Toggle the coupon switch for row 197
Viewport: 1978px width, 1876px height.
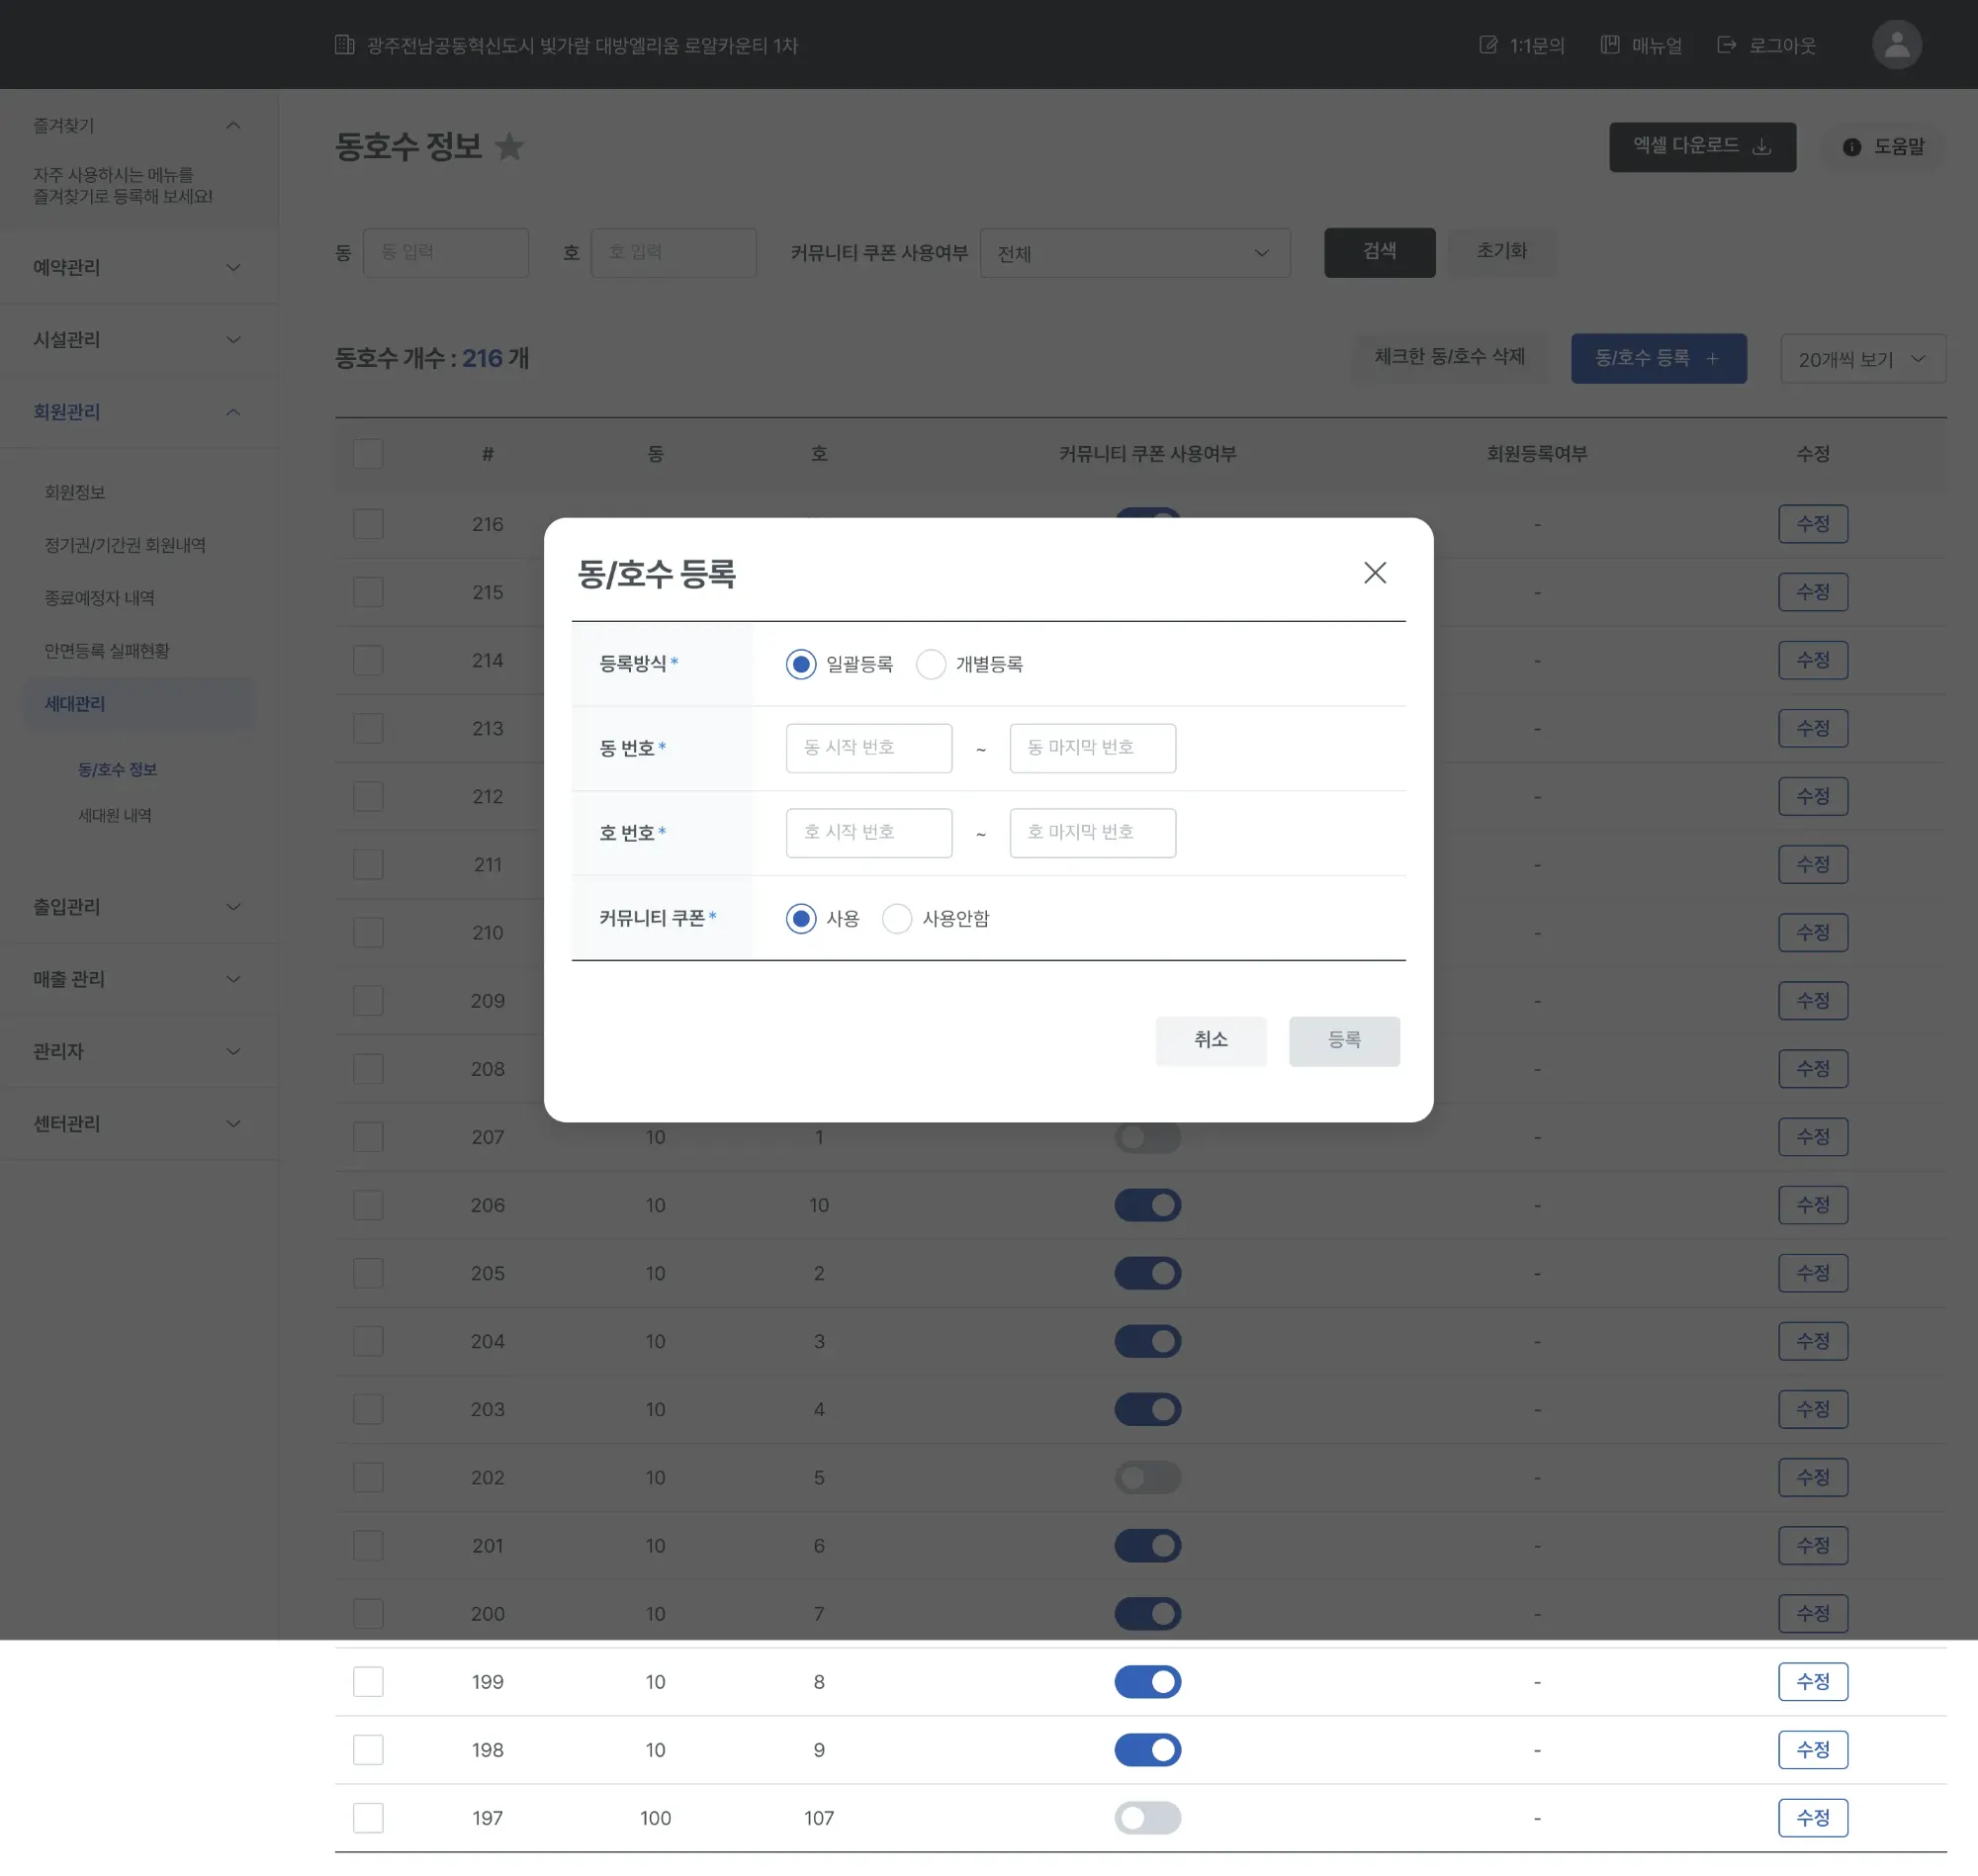[x=1147, y=1817]
